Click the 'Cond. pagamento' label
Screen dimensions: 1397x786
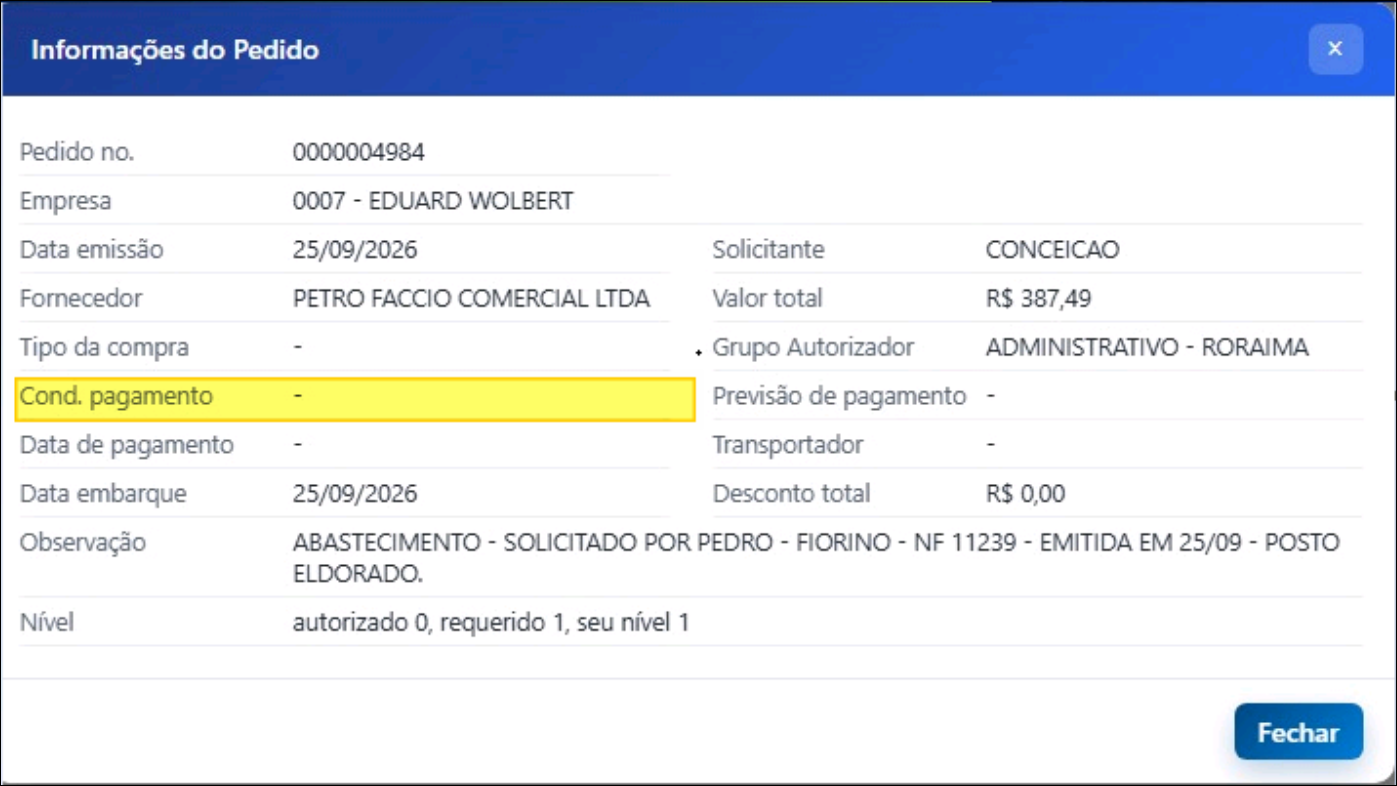(x=116, y=397)
